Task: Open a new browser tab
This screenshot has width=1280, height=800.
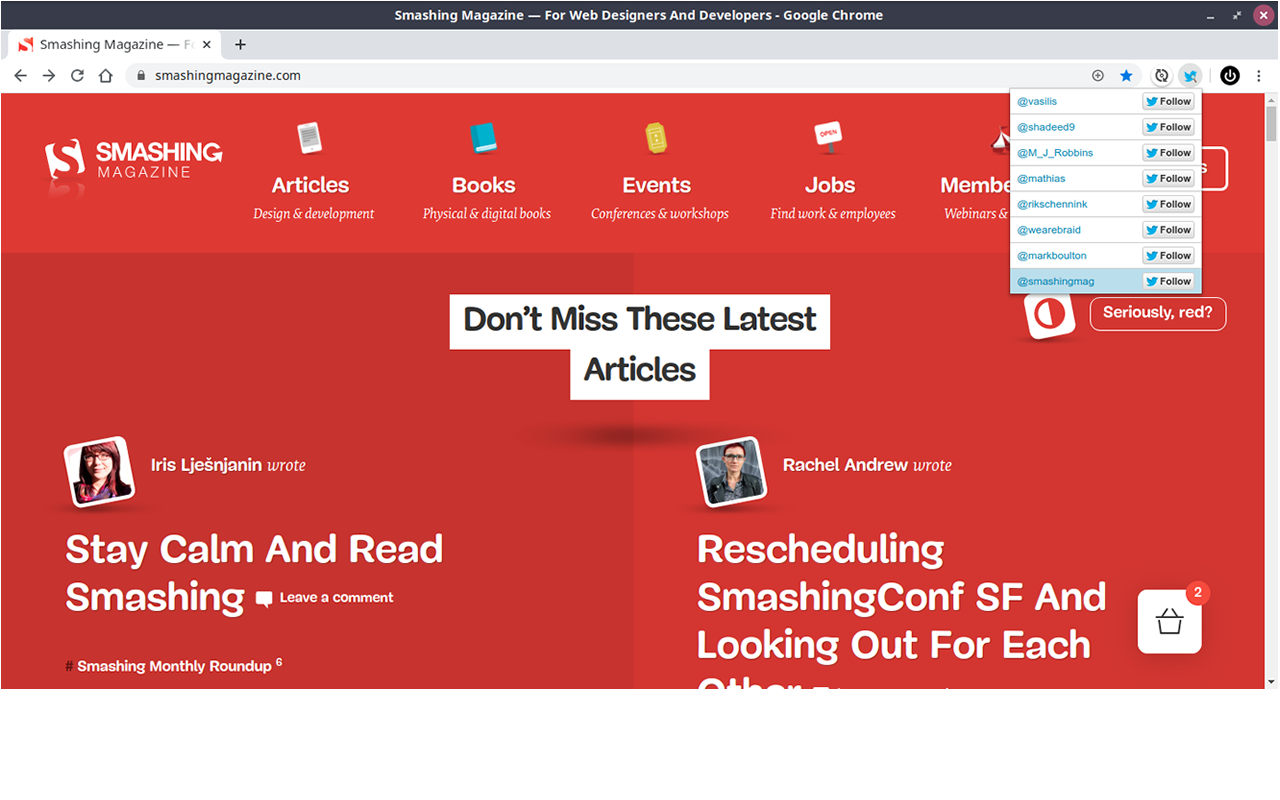Action: click(240, 44)
